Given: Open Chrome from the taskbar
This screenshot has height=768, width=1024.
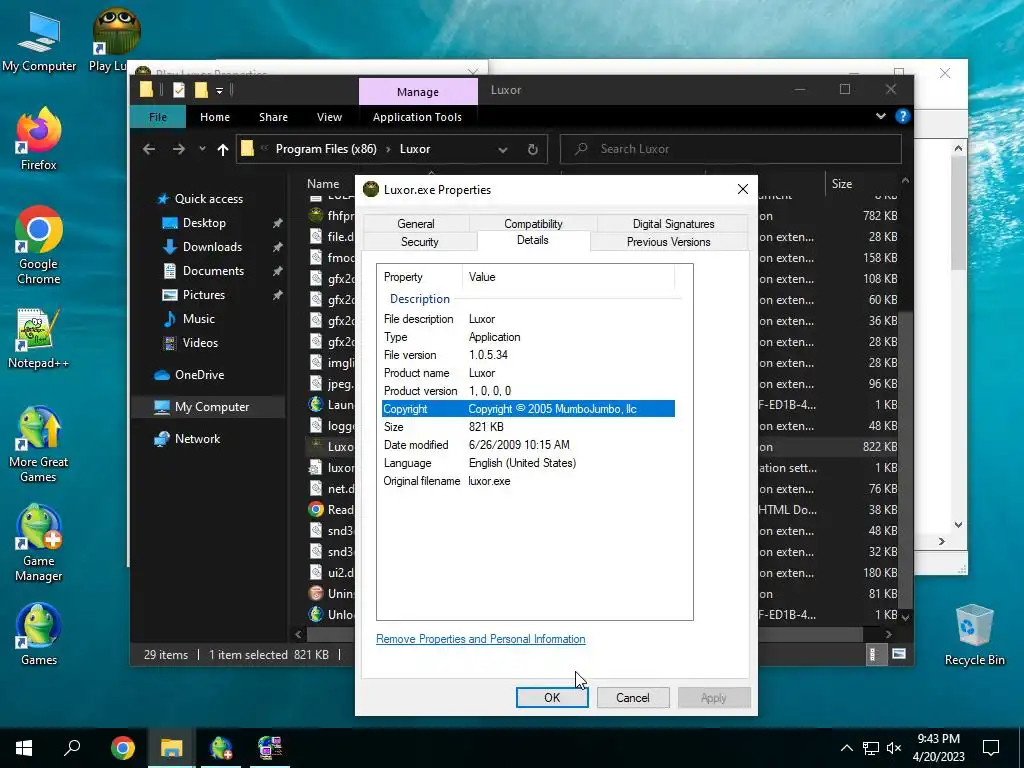Looking at the screenshot, I should tap(122, 747).
